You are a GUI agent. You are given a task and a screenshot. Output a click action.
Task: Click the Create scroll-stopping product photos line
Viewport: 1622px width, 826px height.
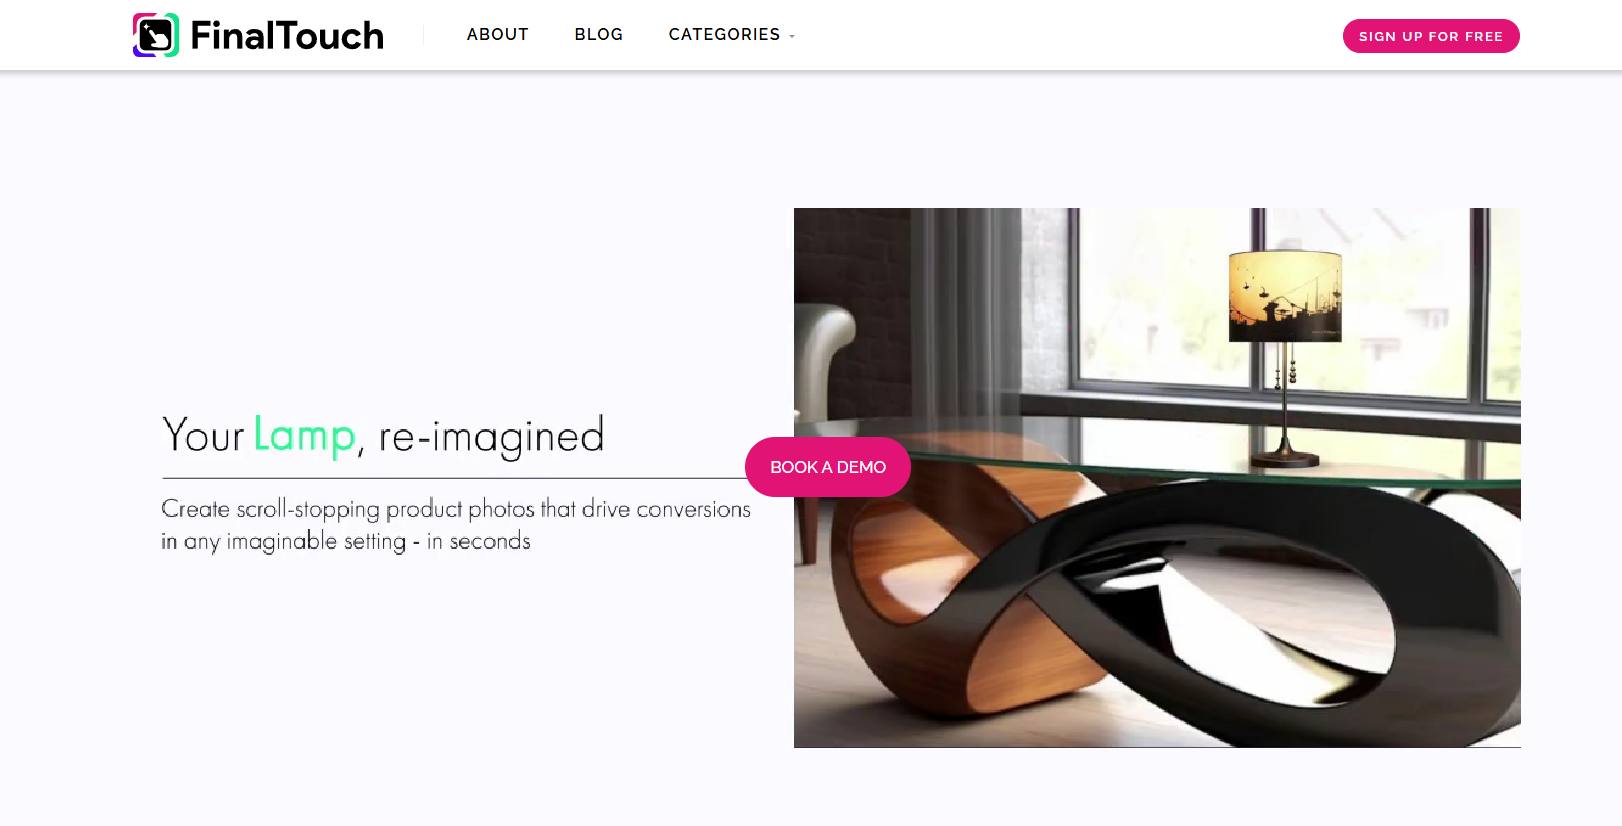click(x=456, y=509)
